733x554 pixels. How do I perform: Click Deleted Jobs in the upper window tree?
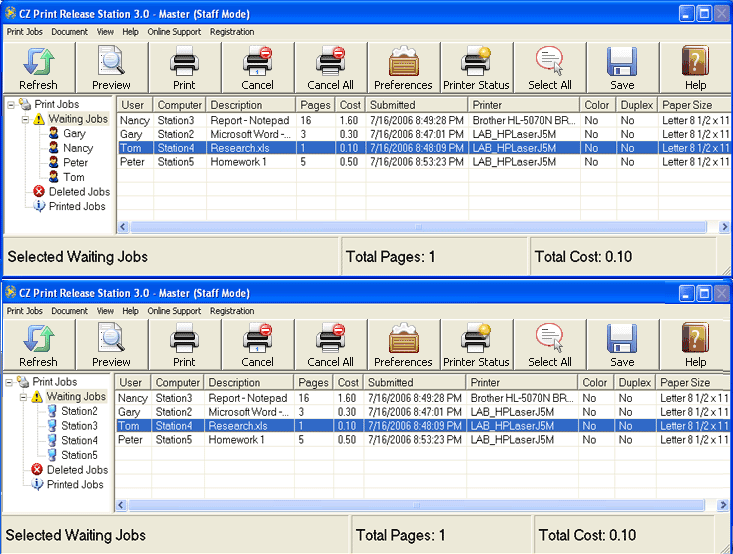(x=78, y=192)
